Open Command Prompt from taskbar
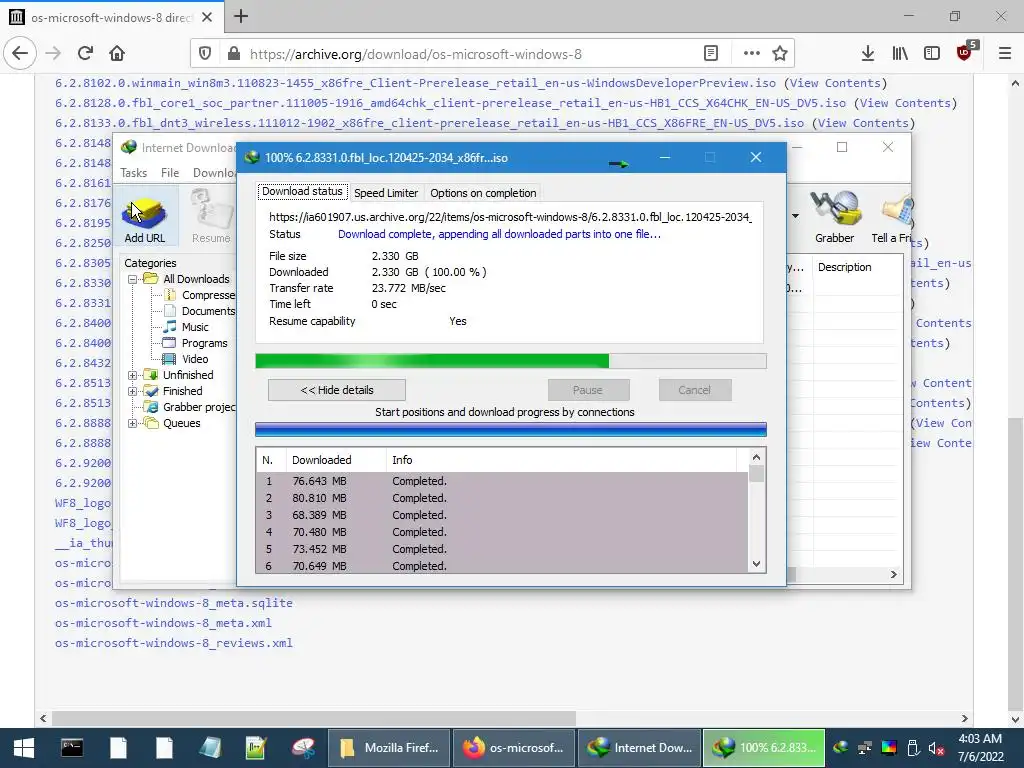This screenshot has width=1024, height=768. point(72,748)
